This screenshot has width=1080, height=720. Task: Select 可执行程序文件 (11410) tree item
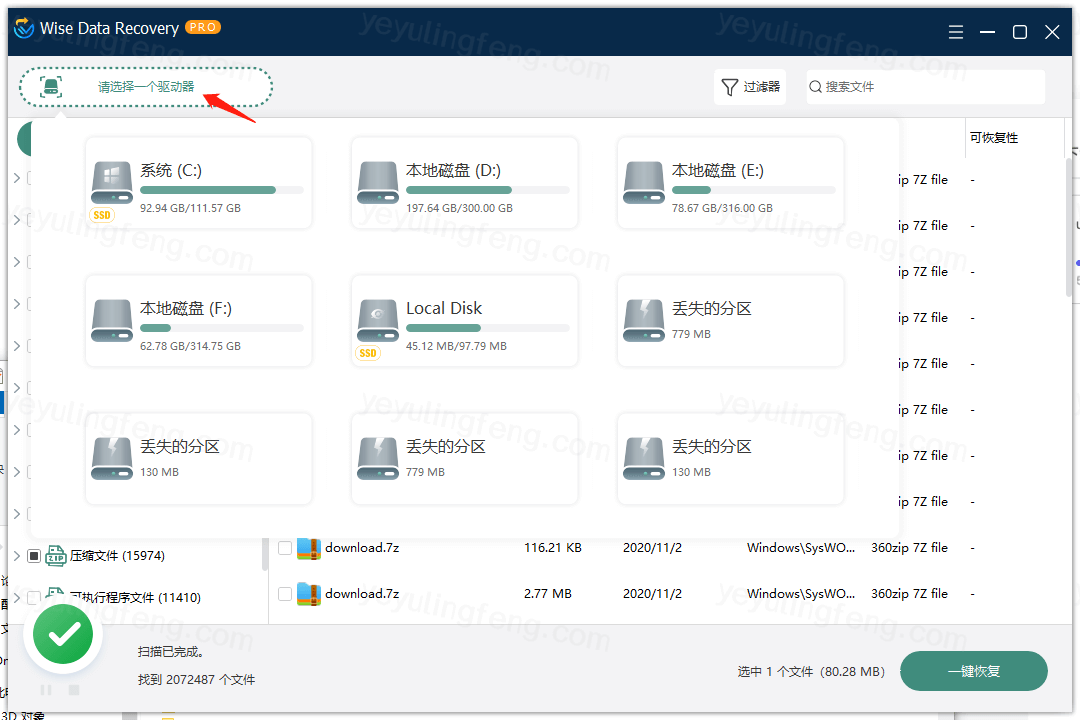(135, 597)
